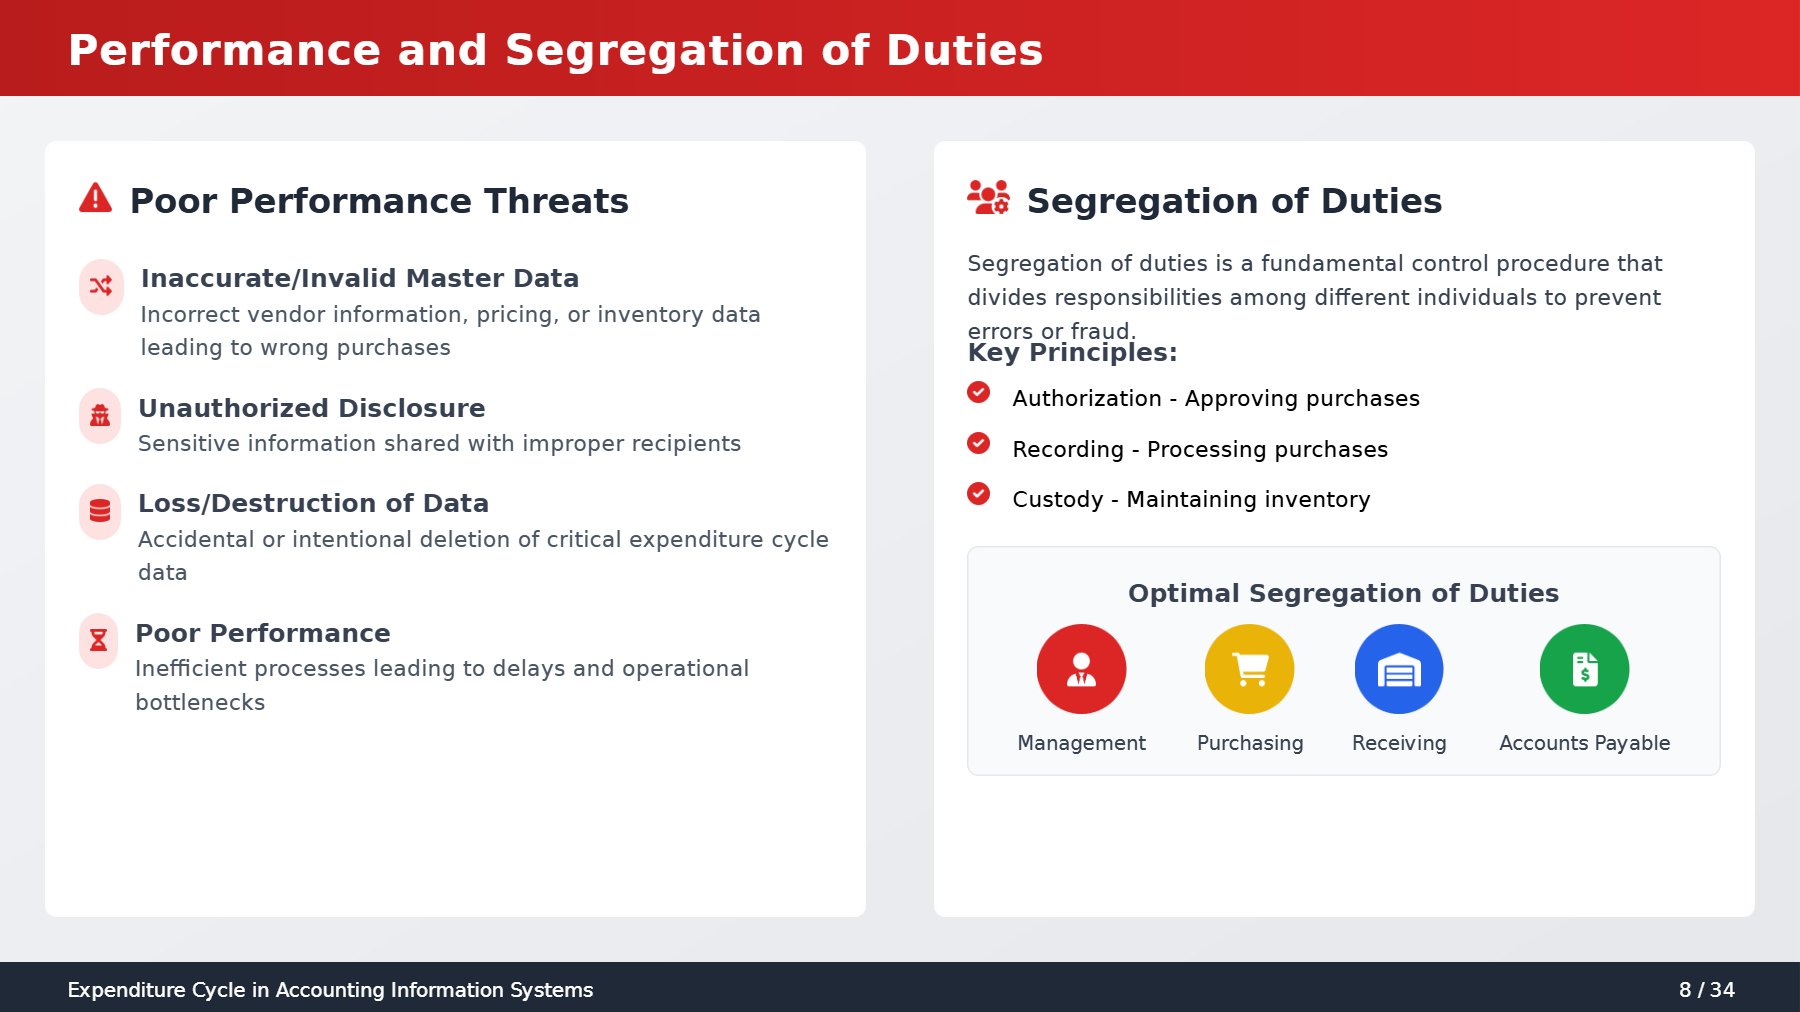
Task: Click the shuffle icon beside Inaccurate/Invalid Master Data
Action: tap(101, 286)
